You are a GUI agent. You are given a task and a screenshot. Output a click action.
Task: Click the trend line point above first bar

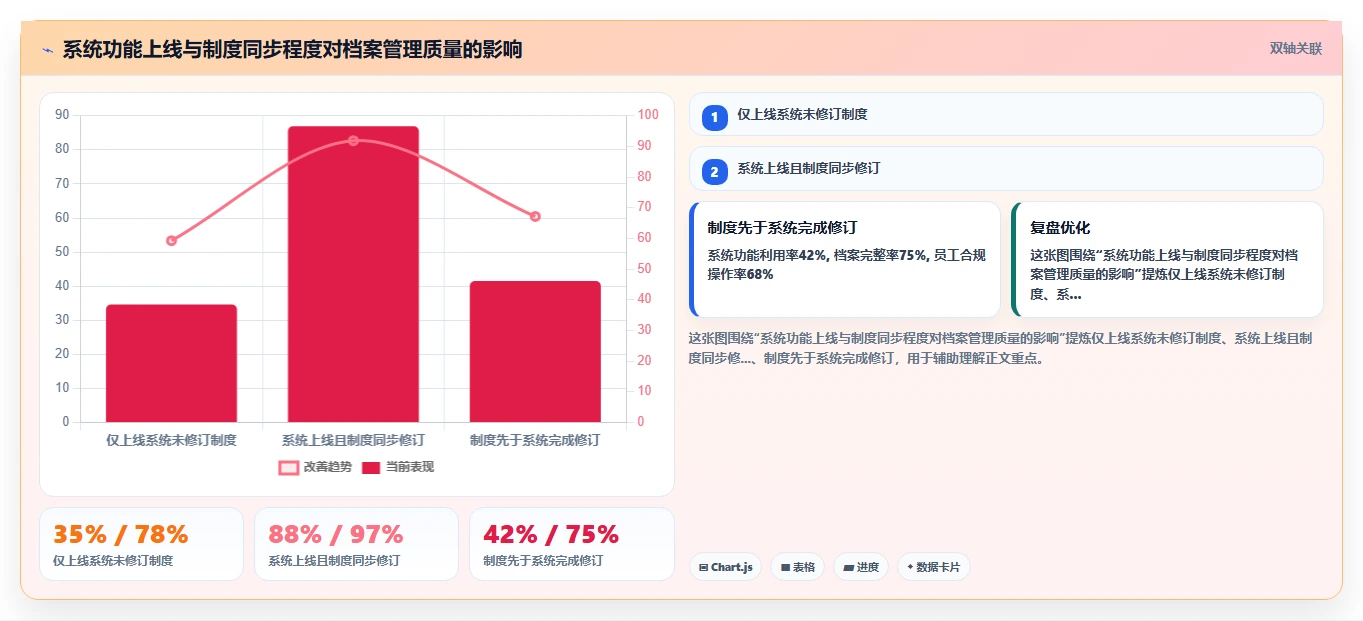pos(171,240)
